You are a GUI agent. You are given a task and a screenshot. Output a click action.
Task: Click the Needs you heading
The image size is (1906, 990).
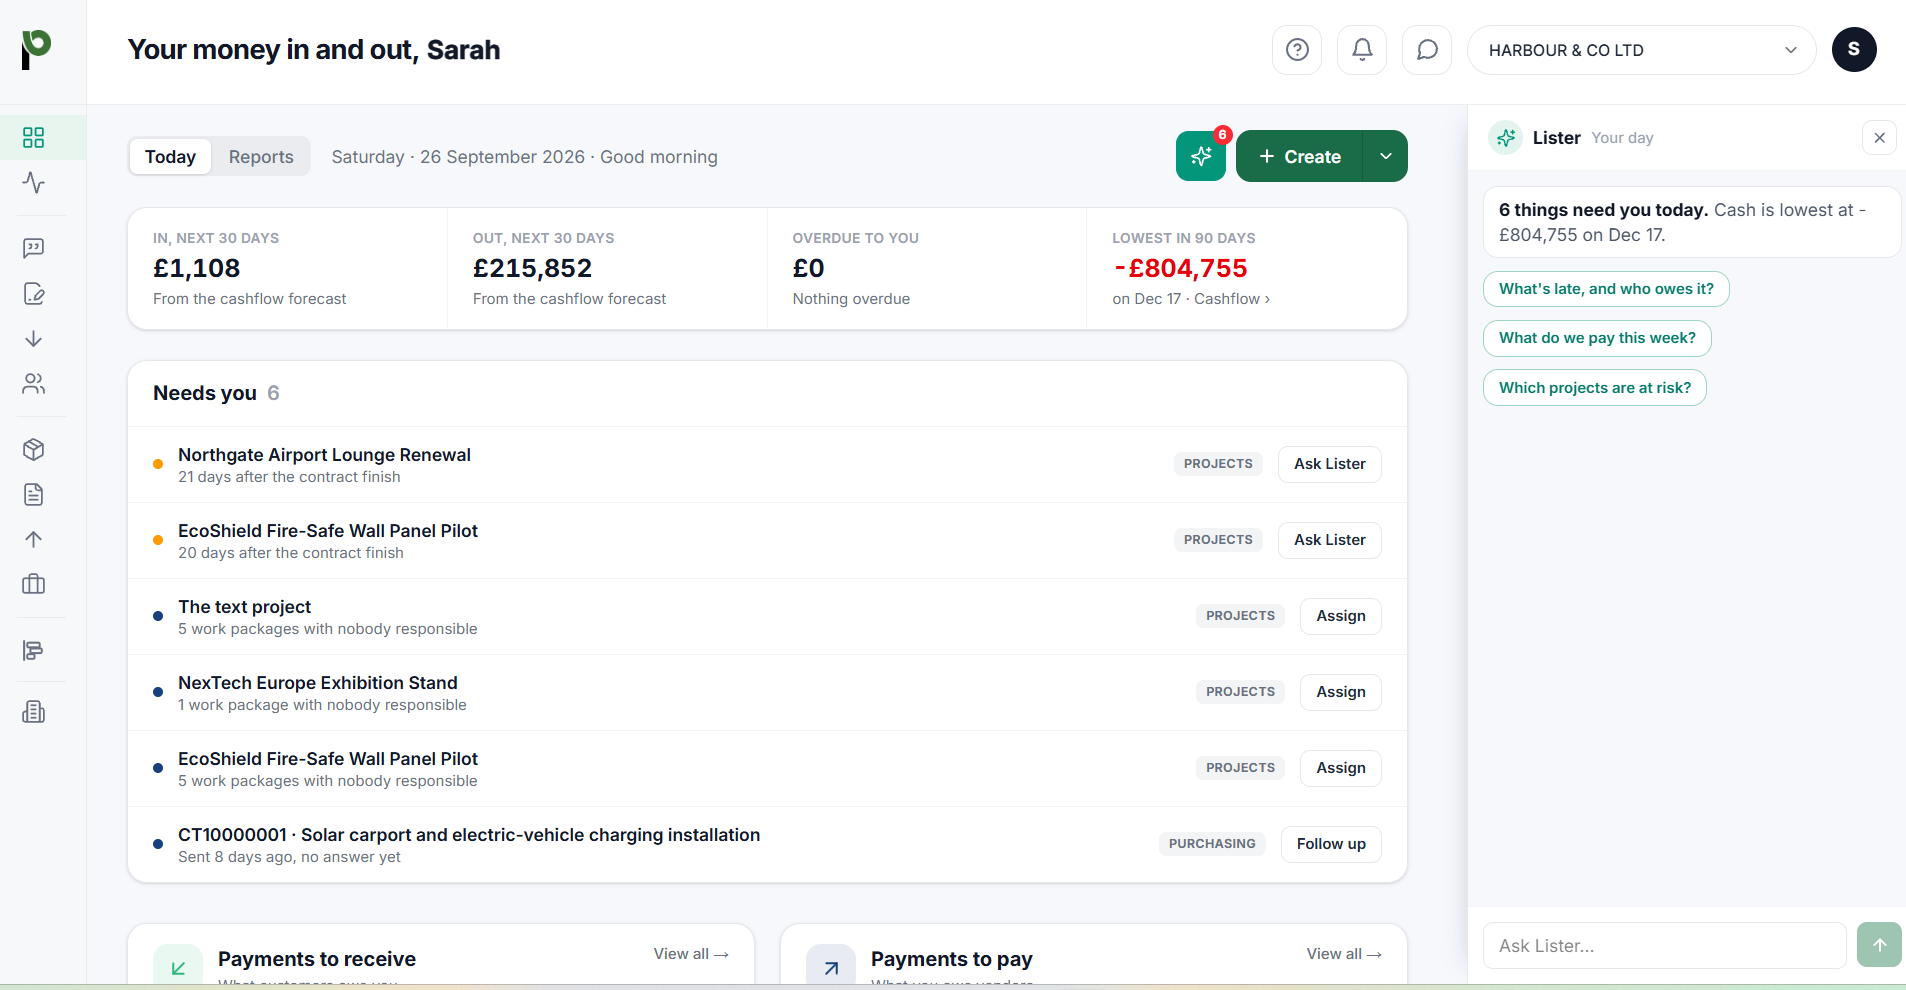[x=205, y=393]
